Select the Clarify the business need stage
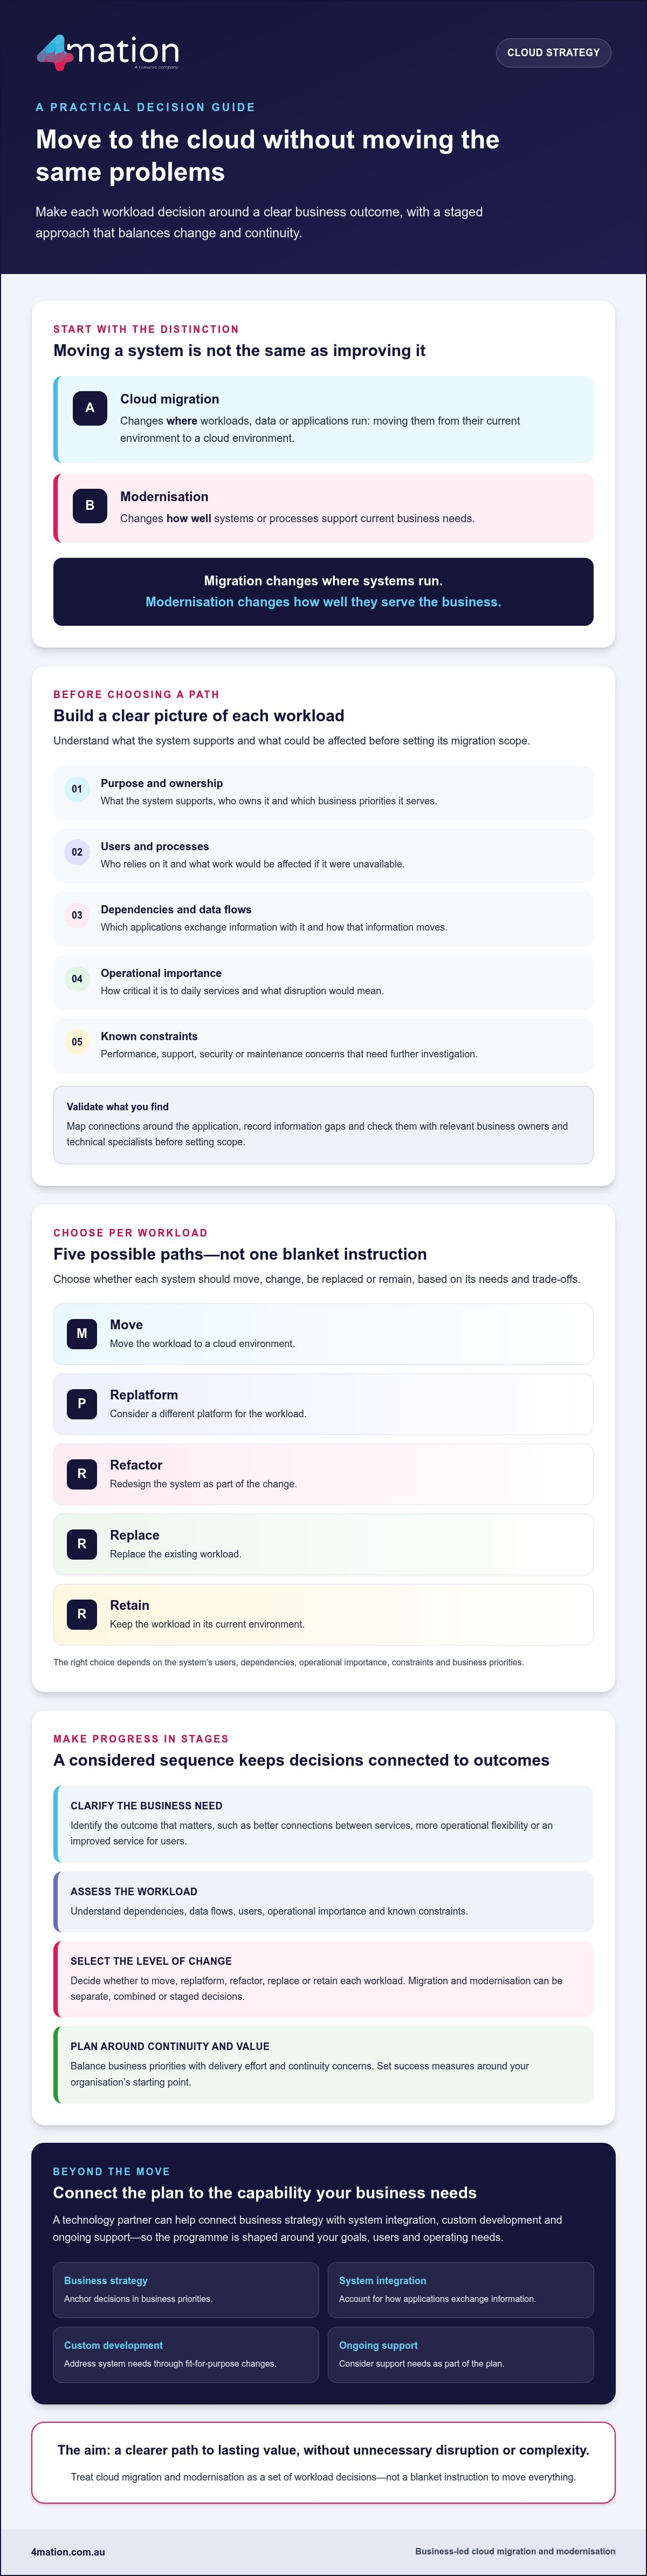647x2576 pixels. [x=323, y=1825]
